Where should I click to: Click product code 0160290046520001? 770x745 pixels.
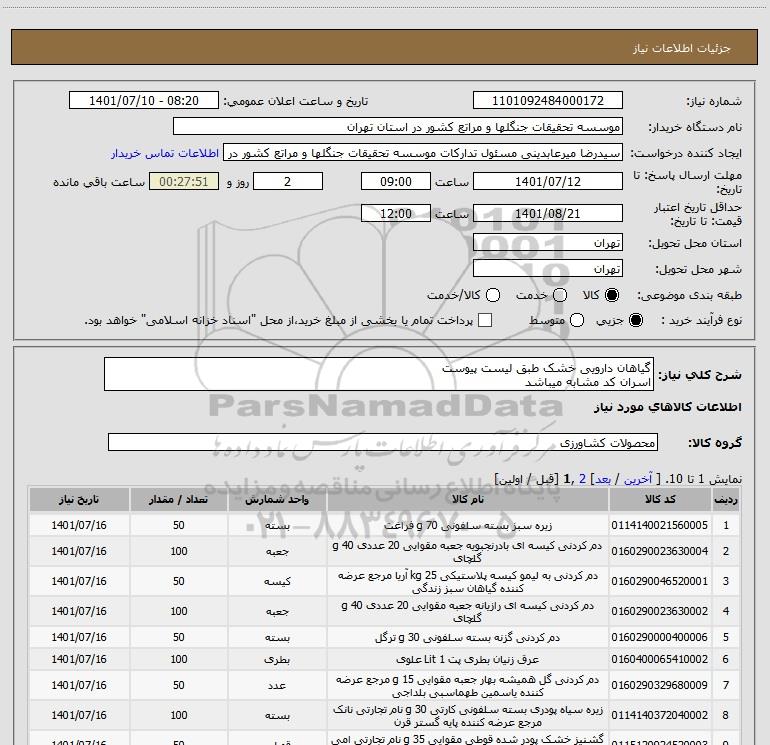[x=660, y=581]
